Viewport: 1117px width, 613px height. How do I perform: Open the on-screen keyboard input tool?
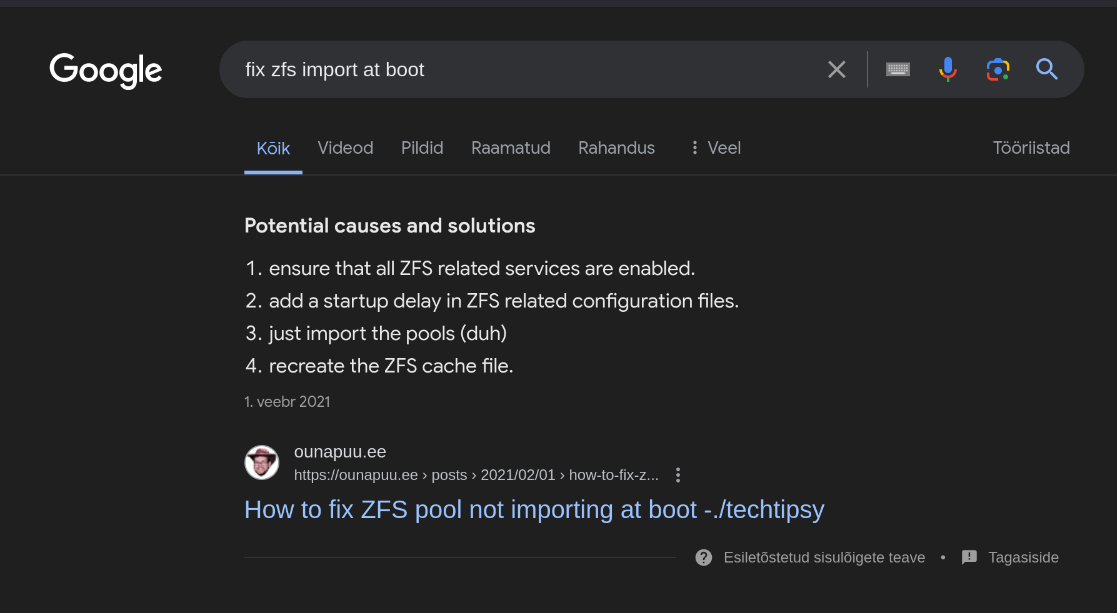pyautogui.click(x=898, y=69)
